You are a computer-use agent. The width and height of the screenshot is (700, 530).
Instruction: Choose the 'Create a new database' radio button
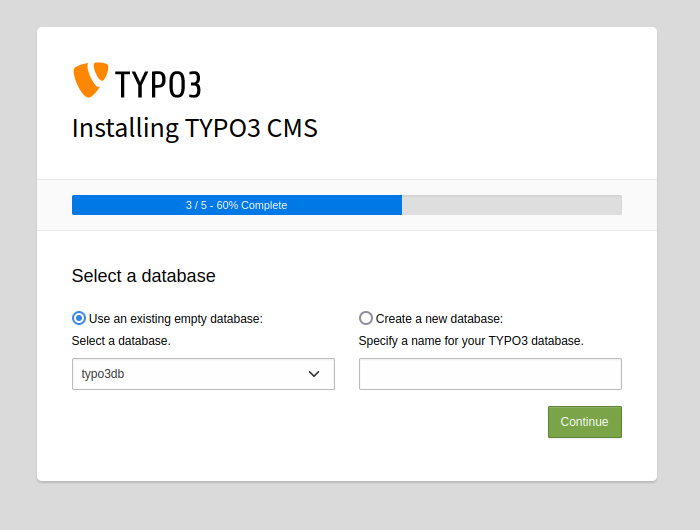coord(366,318)
